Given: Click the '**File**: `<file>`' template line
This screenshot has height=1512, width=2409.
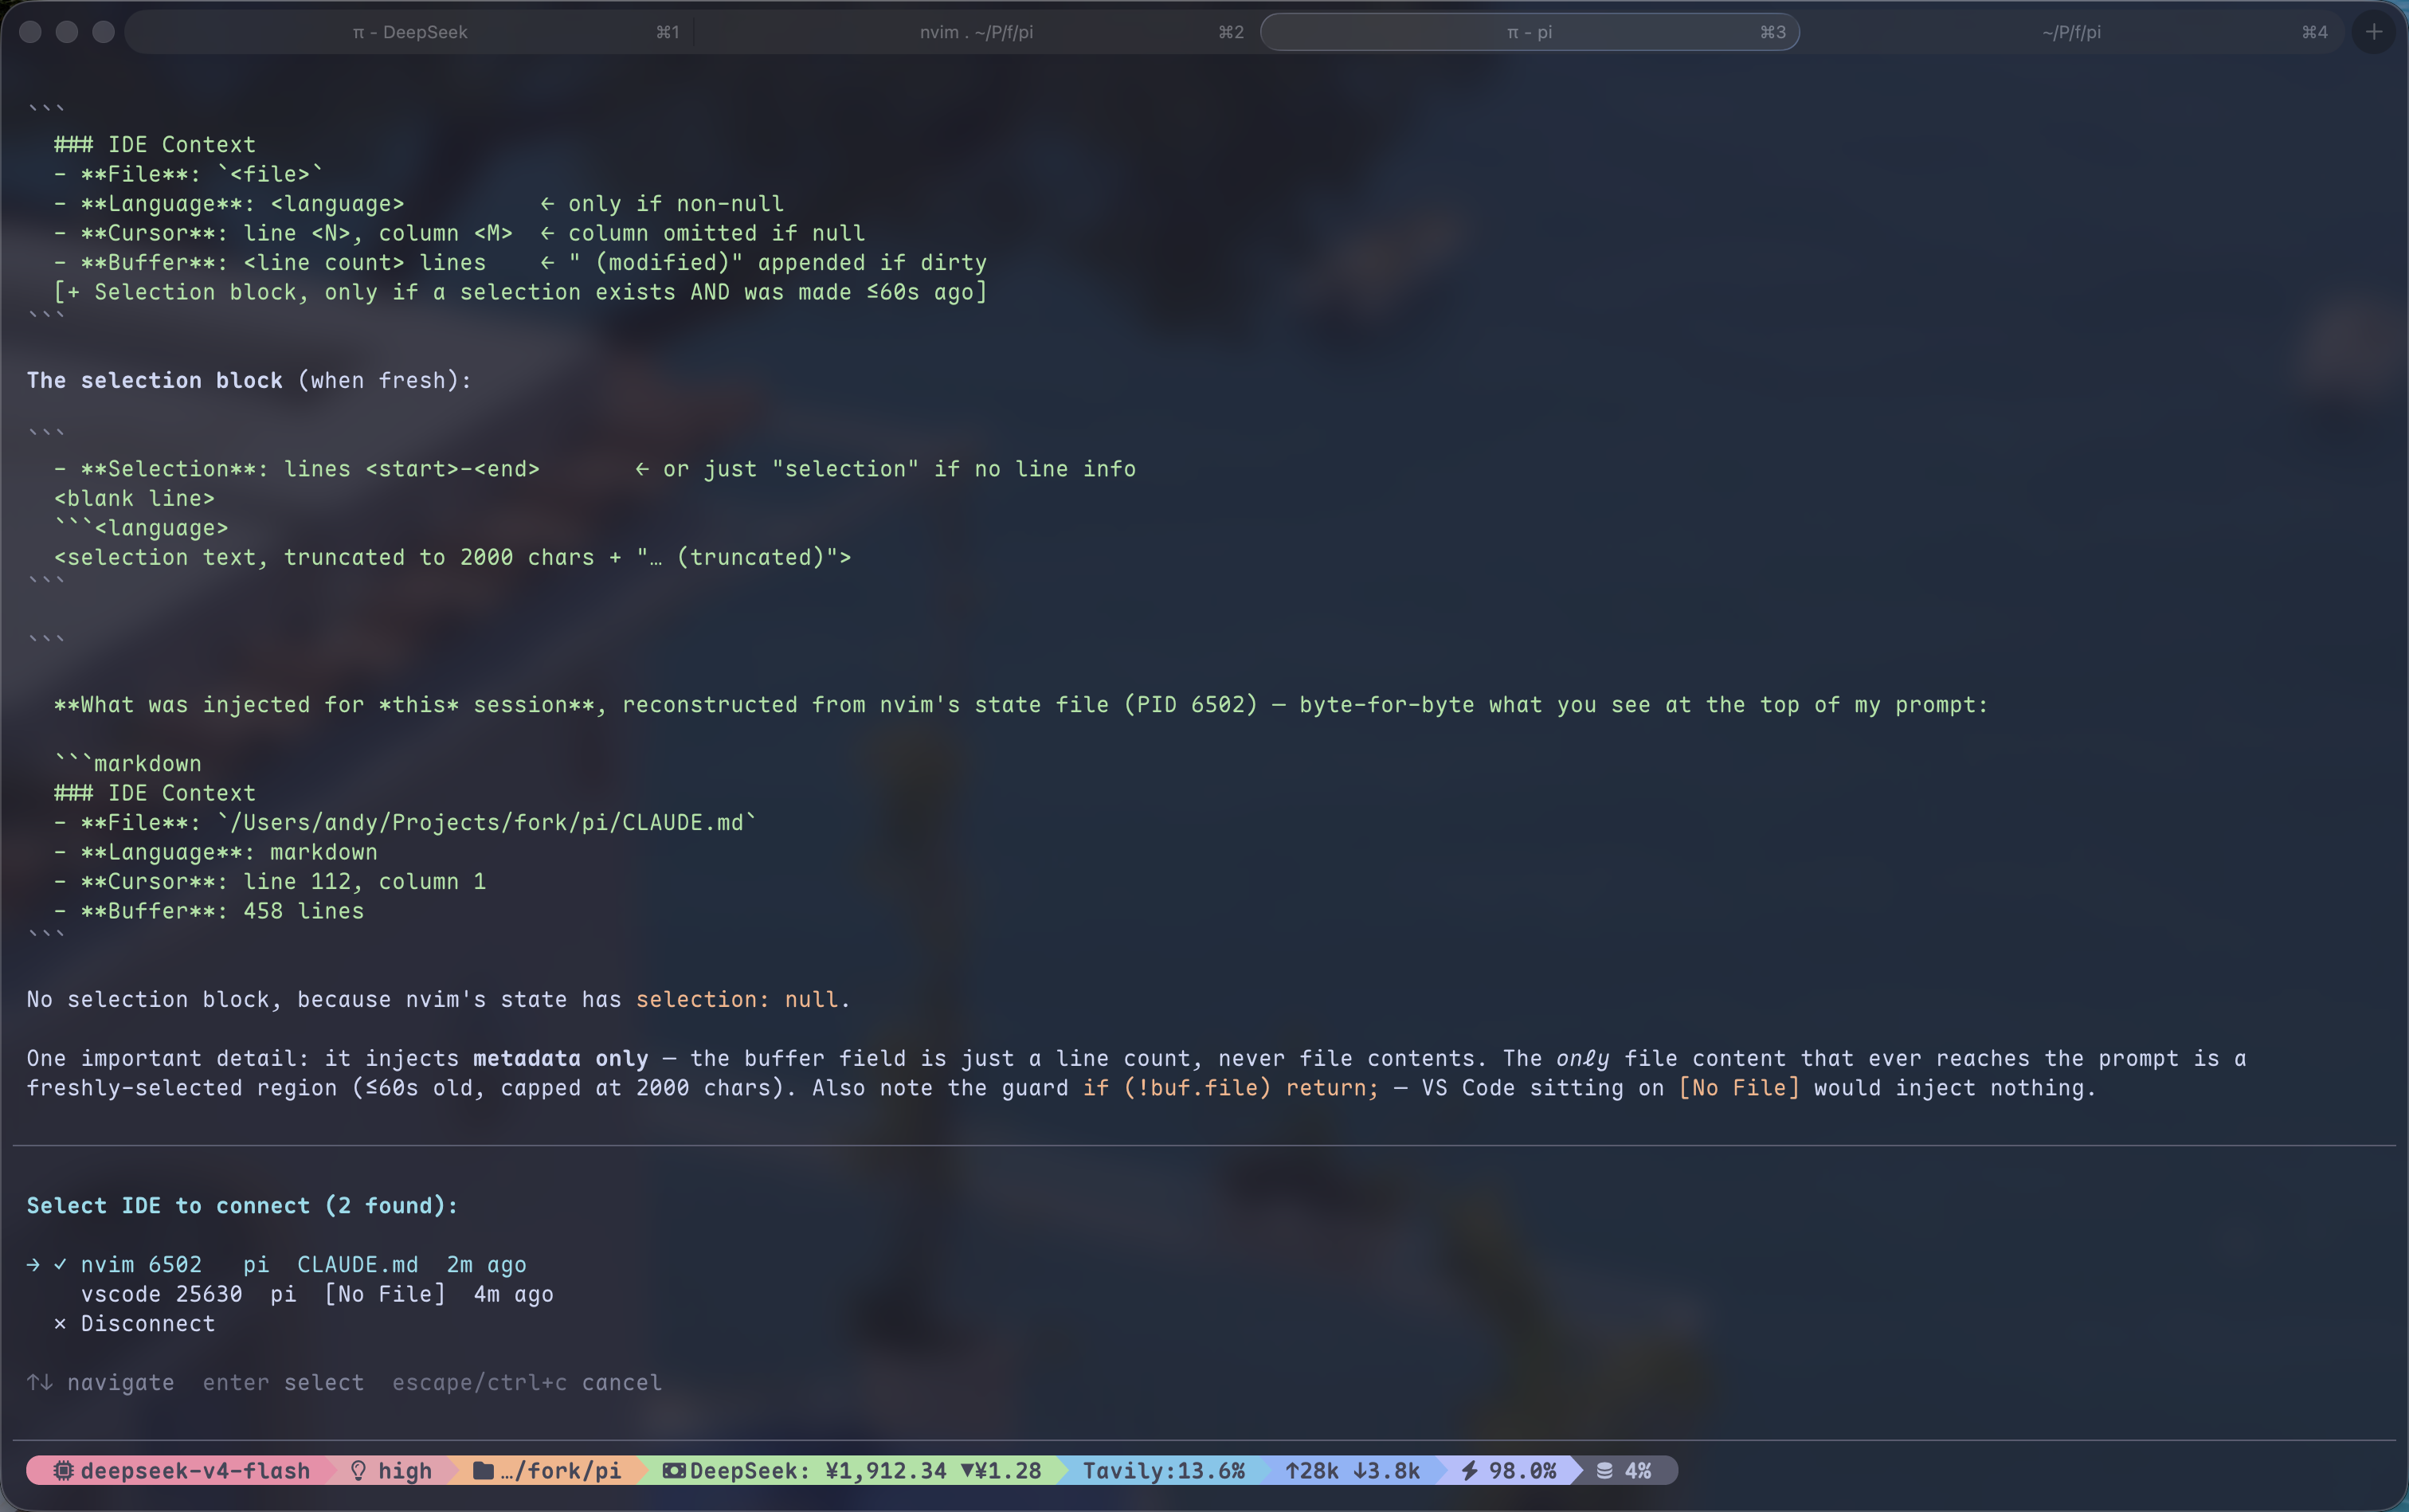Looking at the screenshot, I should click(x=189, y=174).
